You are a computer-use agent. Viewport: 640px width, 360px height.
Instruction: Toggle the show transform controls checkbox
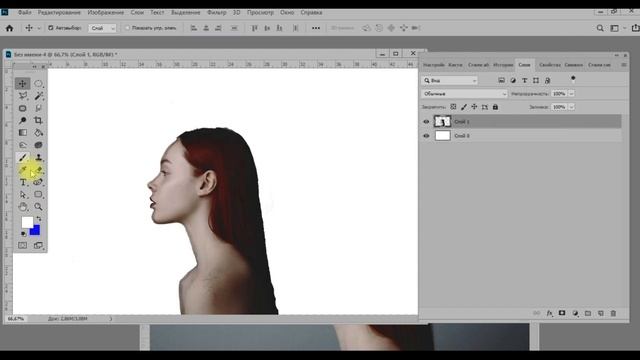[x=127, y=28]
